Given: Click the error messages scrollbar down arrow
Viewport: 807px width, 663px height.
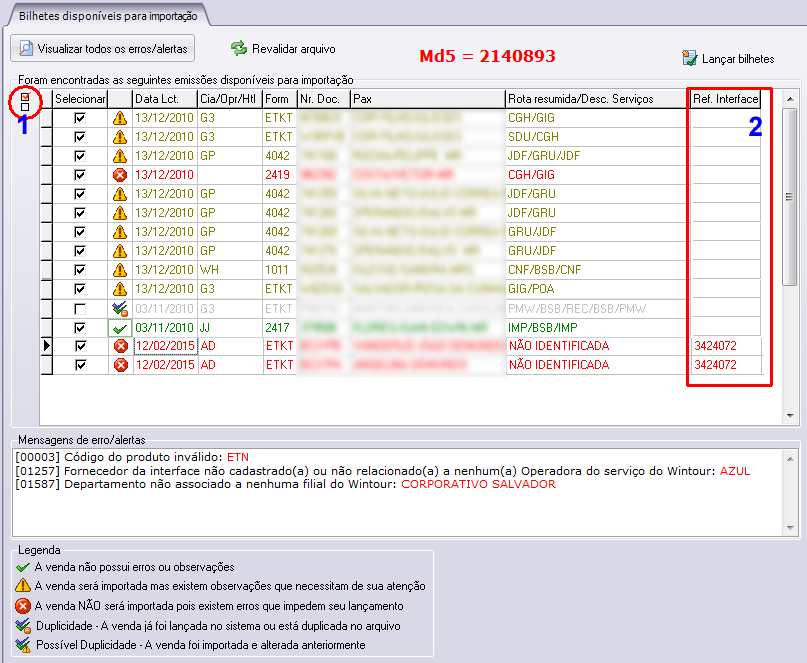Looking at the screenshot, I should point(790,528).
